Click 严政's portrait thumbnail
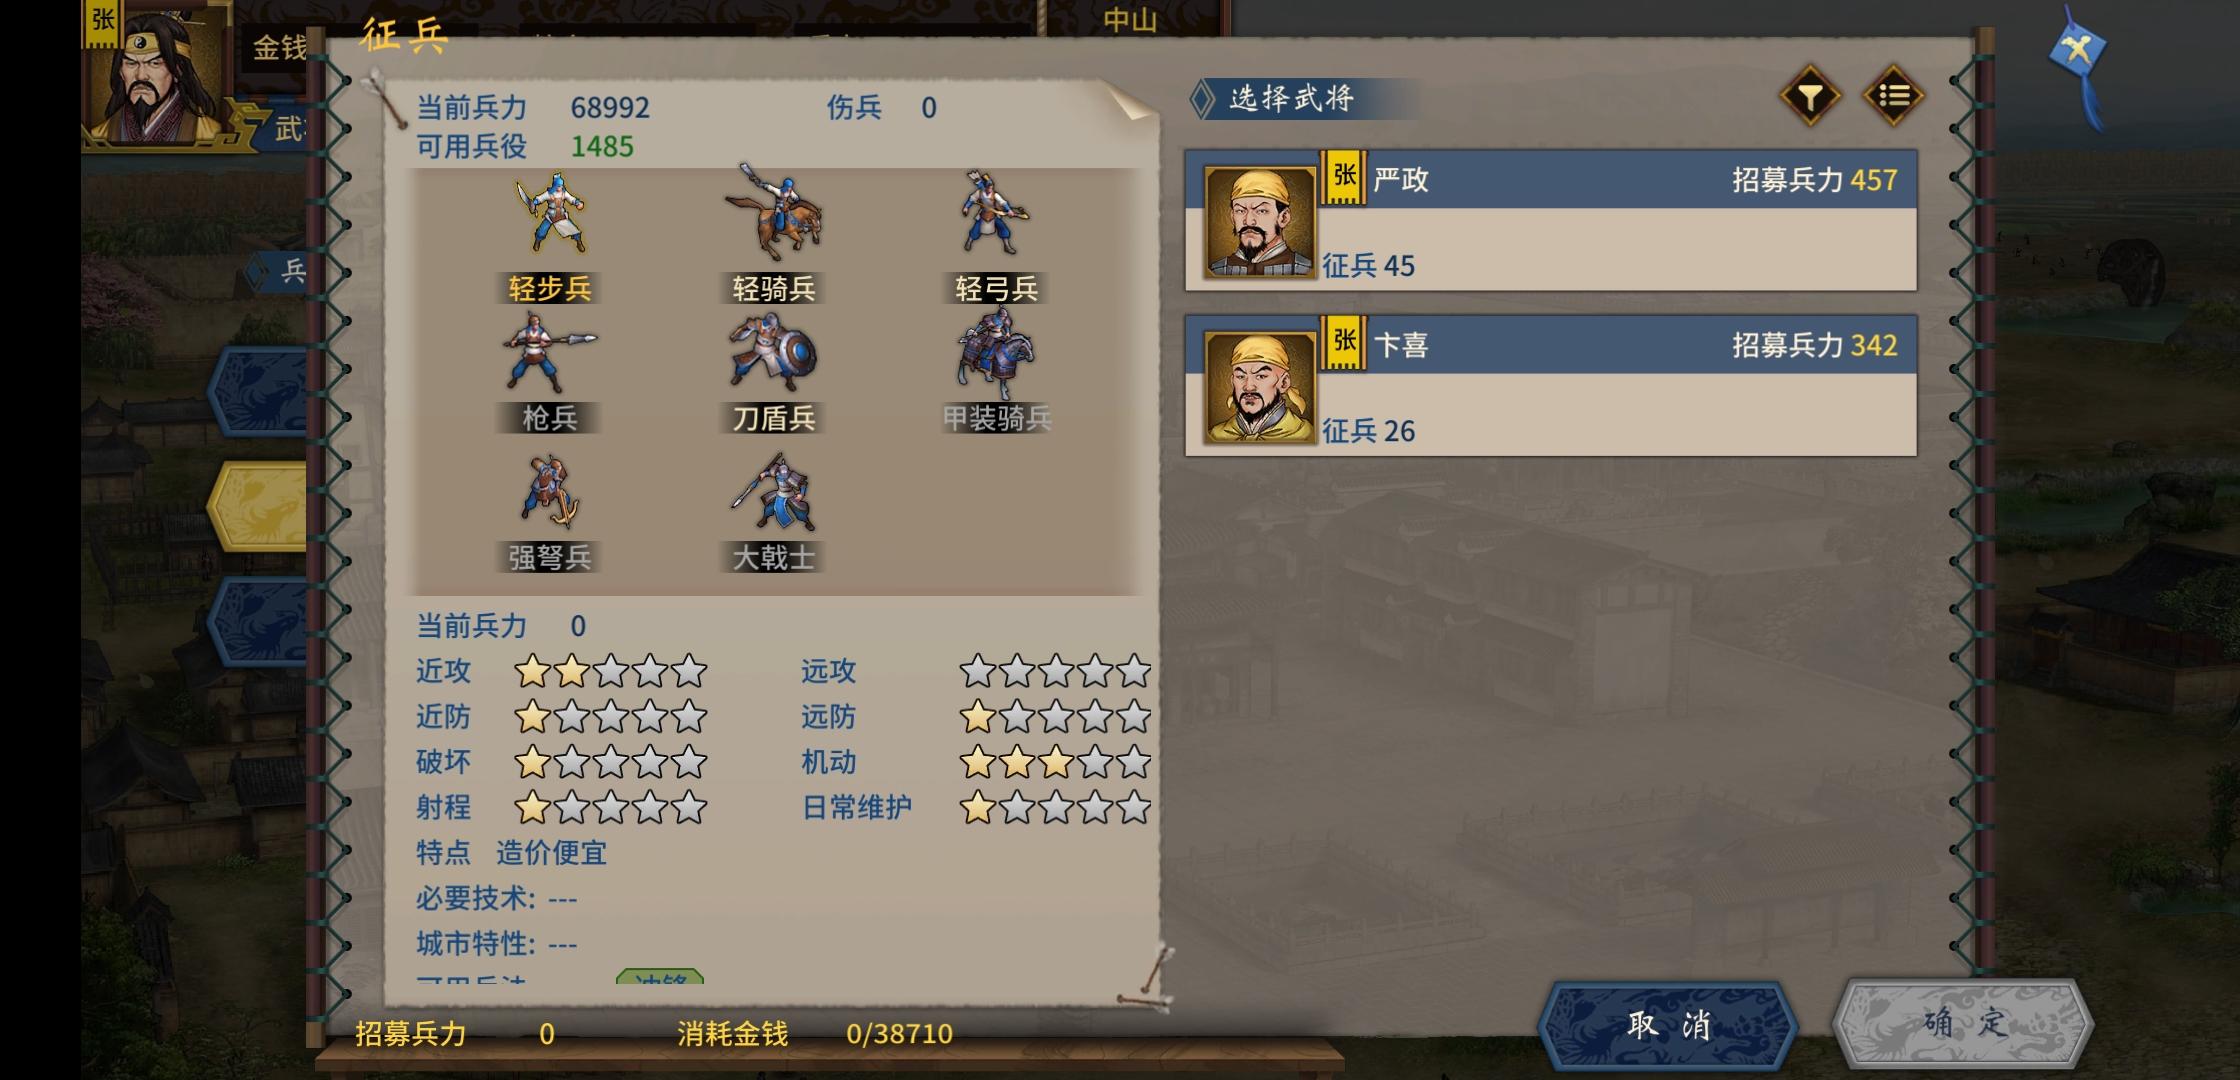The height and width of the screenshot is (1080, 2240). (1259, 222)
